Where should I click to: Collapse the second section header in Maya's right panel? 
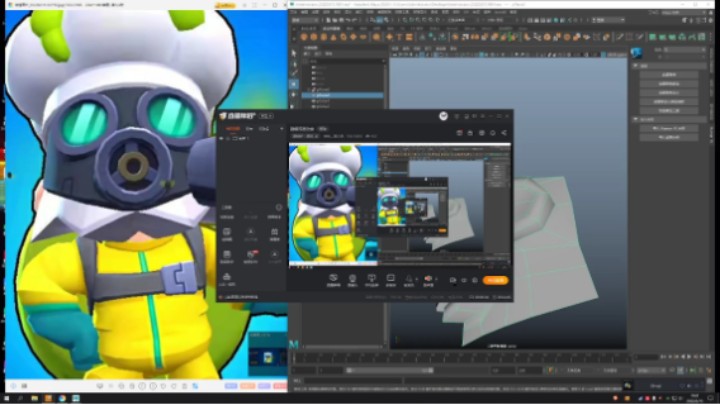point(670,119)
